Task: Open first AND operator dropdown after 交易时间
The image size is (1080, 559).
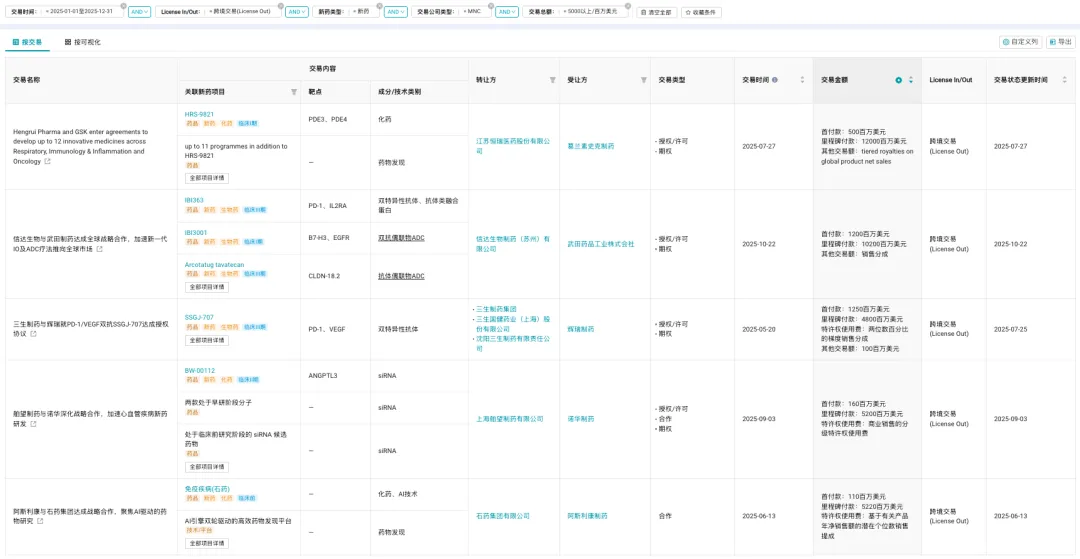Action: click(x=139, y=12)
